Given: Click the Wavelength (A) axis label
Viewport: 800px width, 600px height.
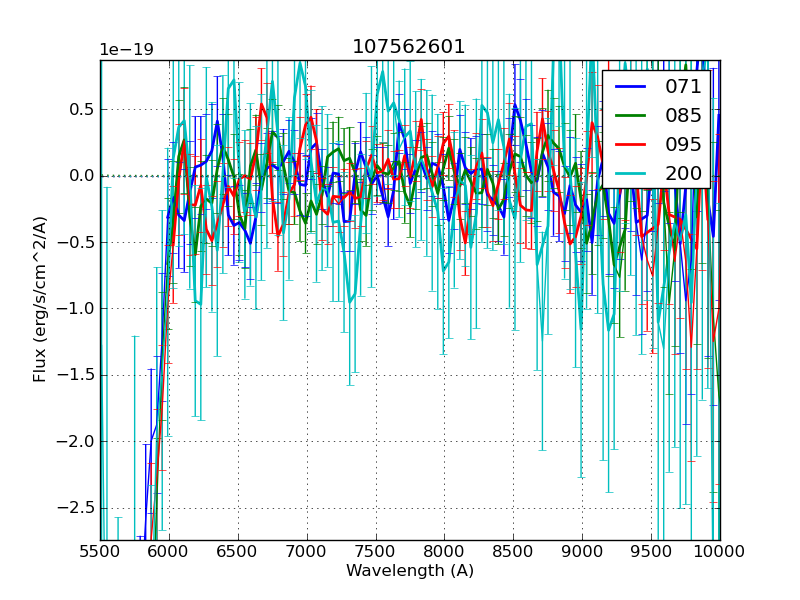Looking at the screenshot, I should click(410, 571).
